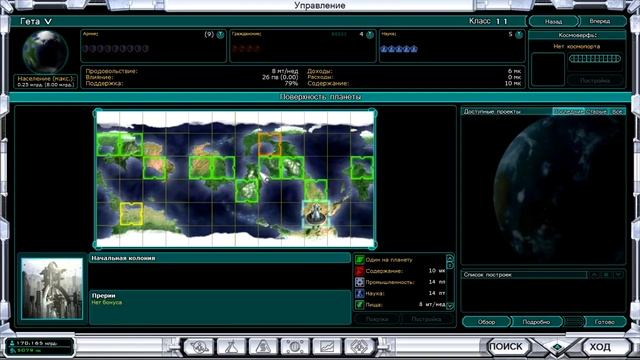The height and width of the screenshot is (360, 640).
Task: Click the Постройка button under Космоверфь
Action: [595, 80]
